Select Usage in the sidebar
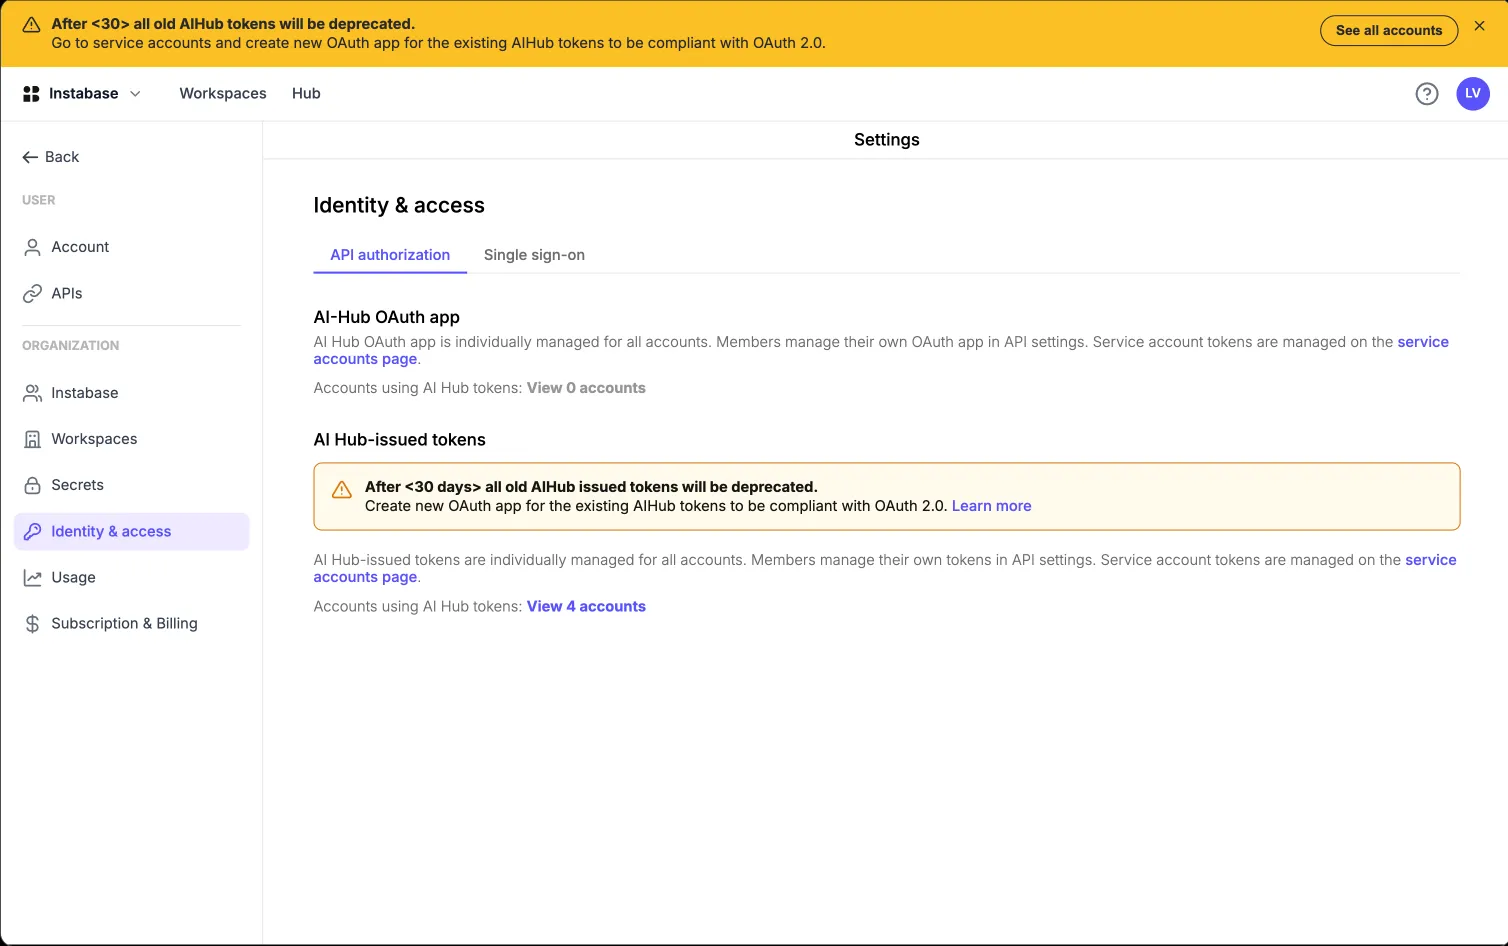Image resolution: width=1508 pixels, height=946 pixels. (131, 577)
